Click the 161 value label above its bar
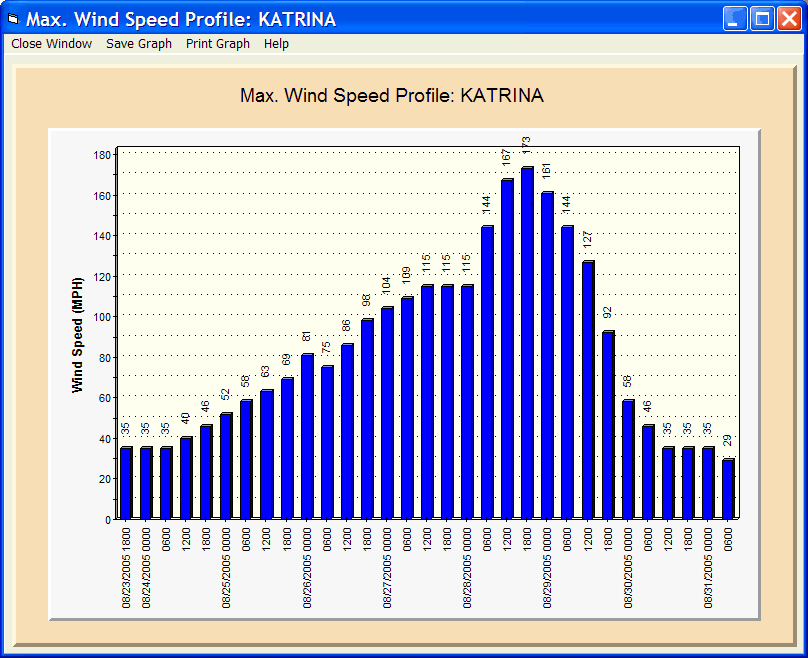 pyautogui.click(x=547, y=172)
